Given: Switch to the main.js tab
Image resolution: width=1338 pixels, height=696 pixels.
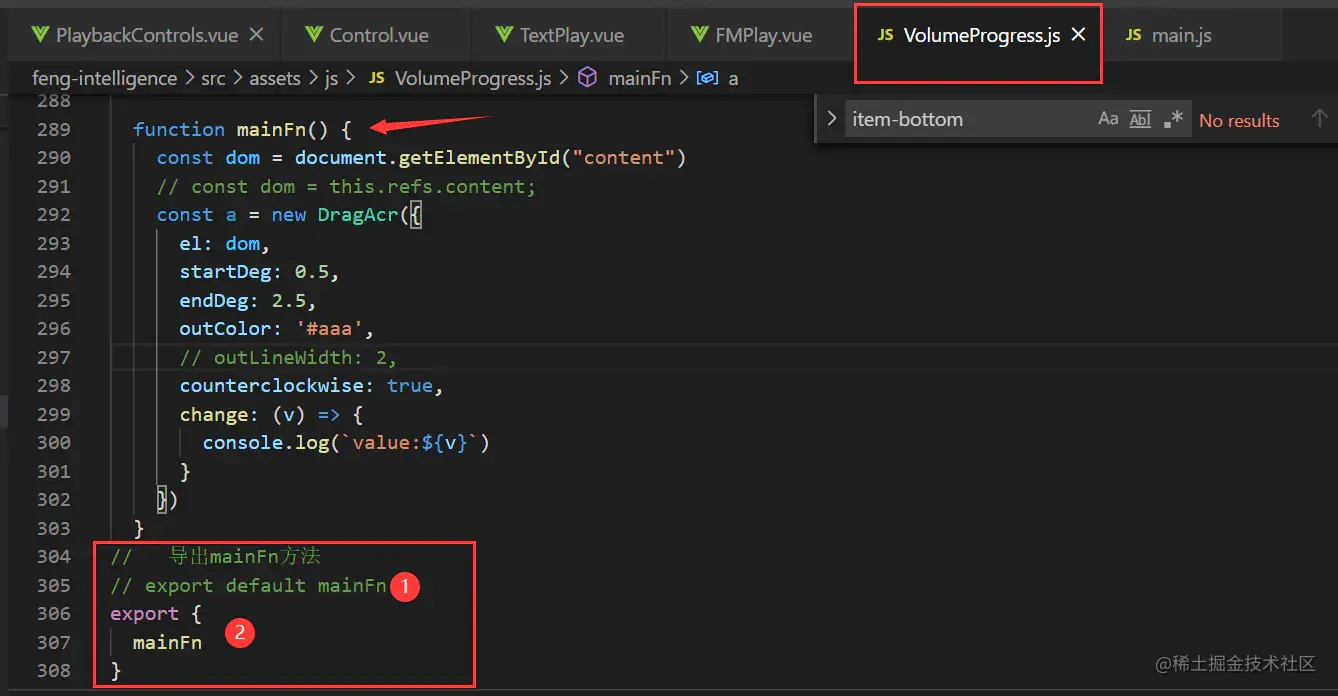Looking at the screenshot, I should [1181, 36].
